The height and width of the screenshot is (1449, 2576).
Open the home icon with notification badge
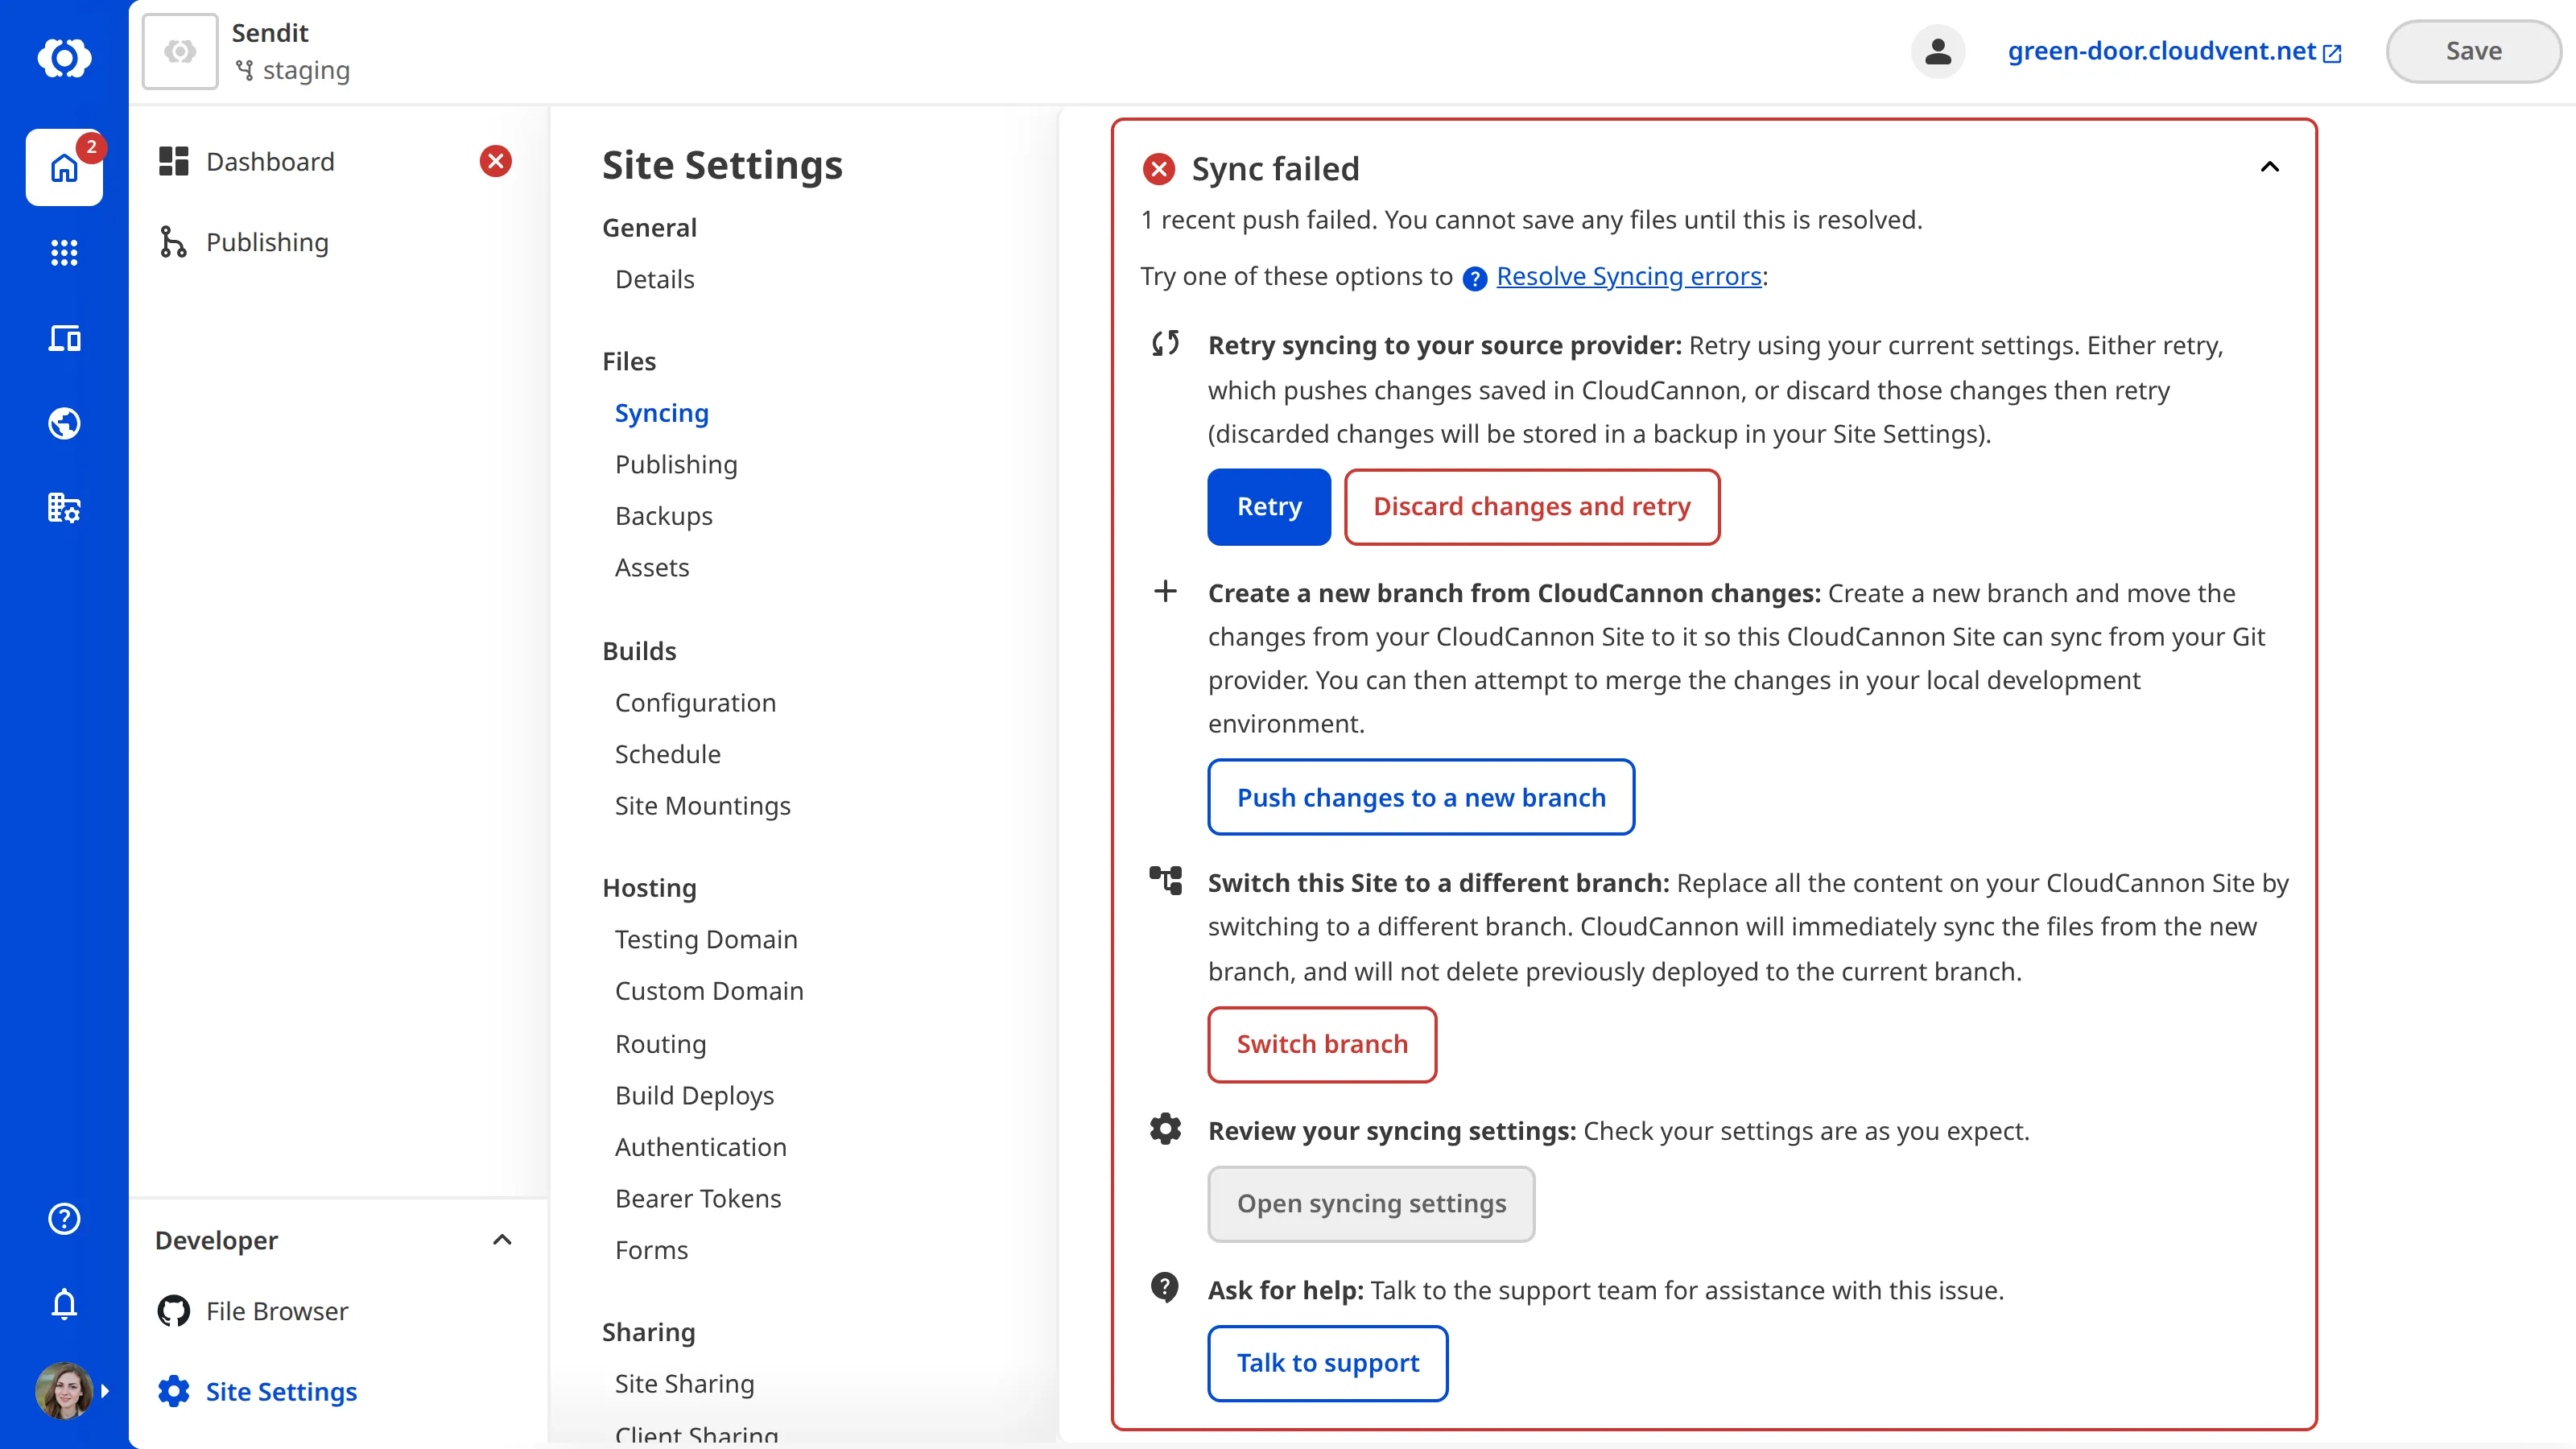point(64,167)
